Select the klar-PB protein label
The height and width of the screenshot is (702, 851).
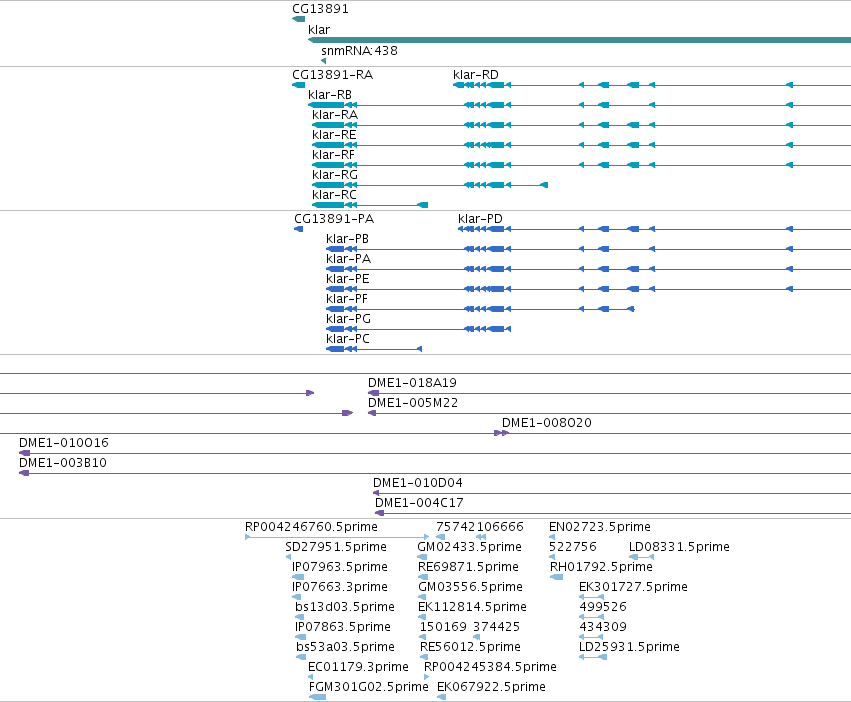click(x=347, y=239)
